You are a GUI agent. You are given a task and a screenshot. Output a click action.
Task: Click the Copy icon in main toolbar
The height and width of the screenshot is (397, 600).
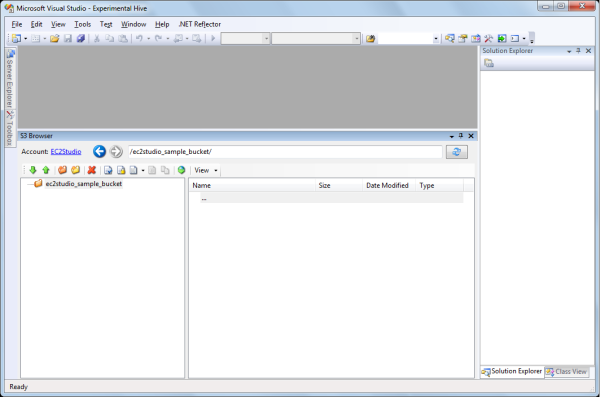pyautogui.click(x=109, y=38)
